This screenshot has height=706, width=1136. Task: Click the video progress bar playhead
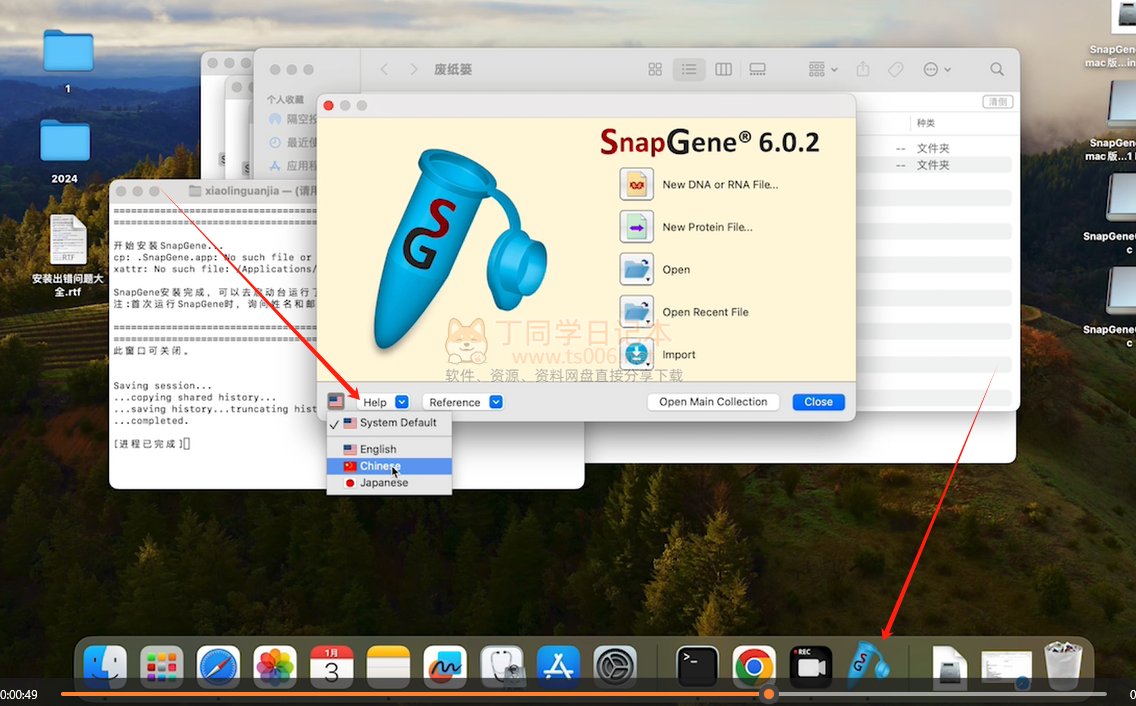[x=768, y=694]
